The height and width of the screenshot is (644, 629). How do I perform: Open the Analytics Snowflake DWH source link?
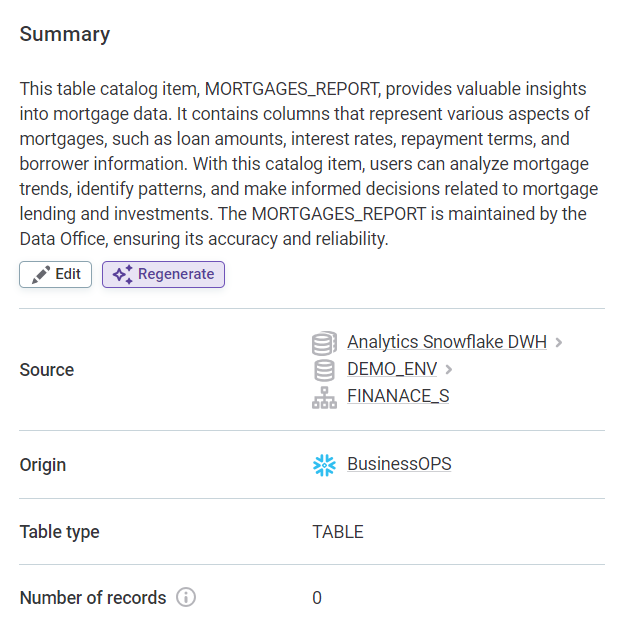pyautogui.click(x=446, y=342)
